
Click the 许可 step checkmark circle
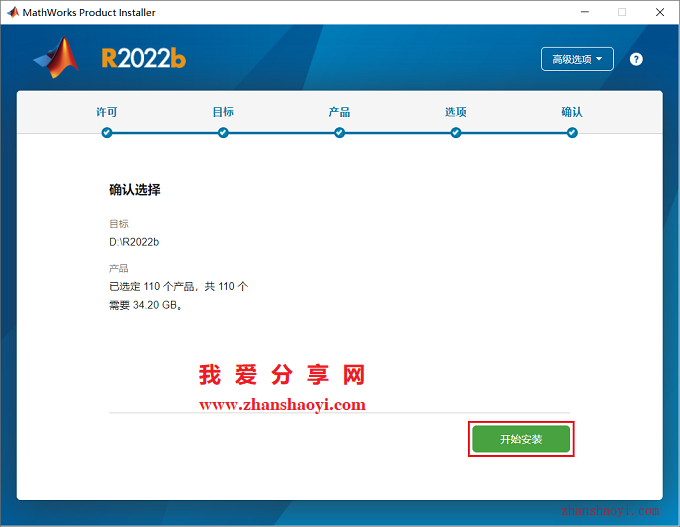[x=107, y=133]
